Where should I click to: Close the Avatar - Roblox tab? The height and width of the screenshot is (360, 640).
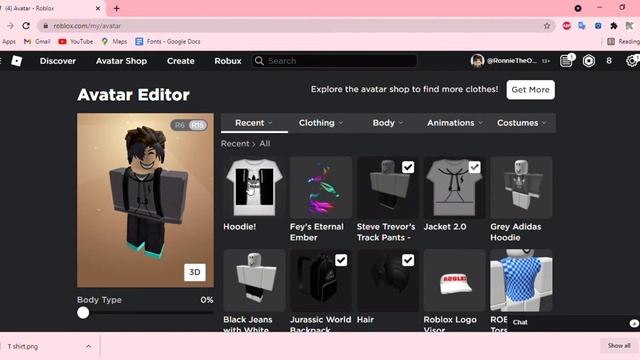(x=98, y=8)
